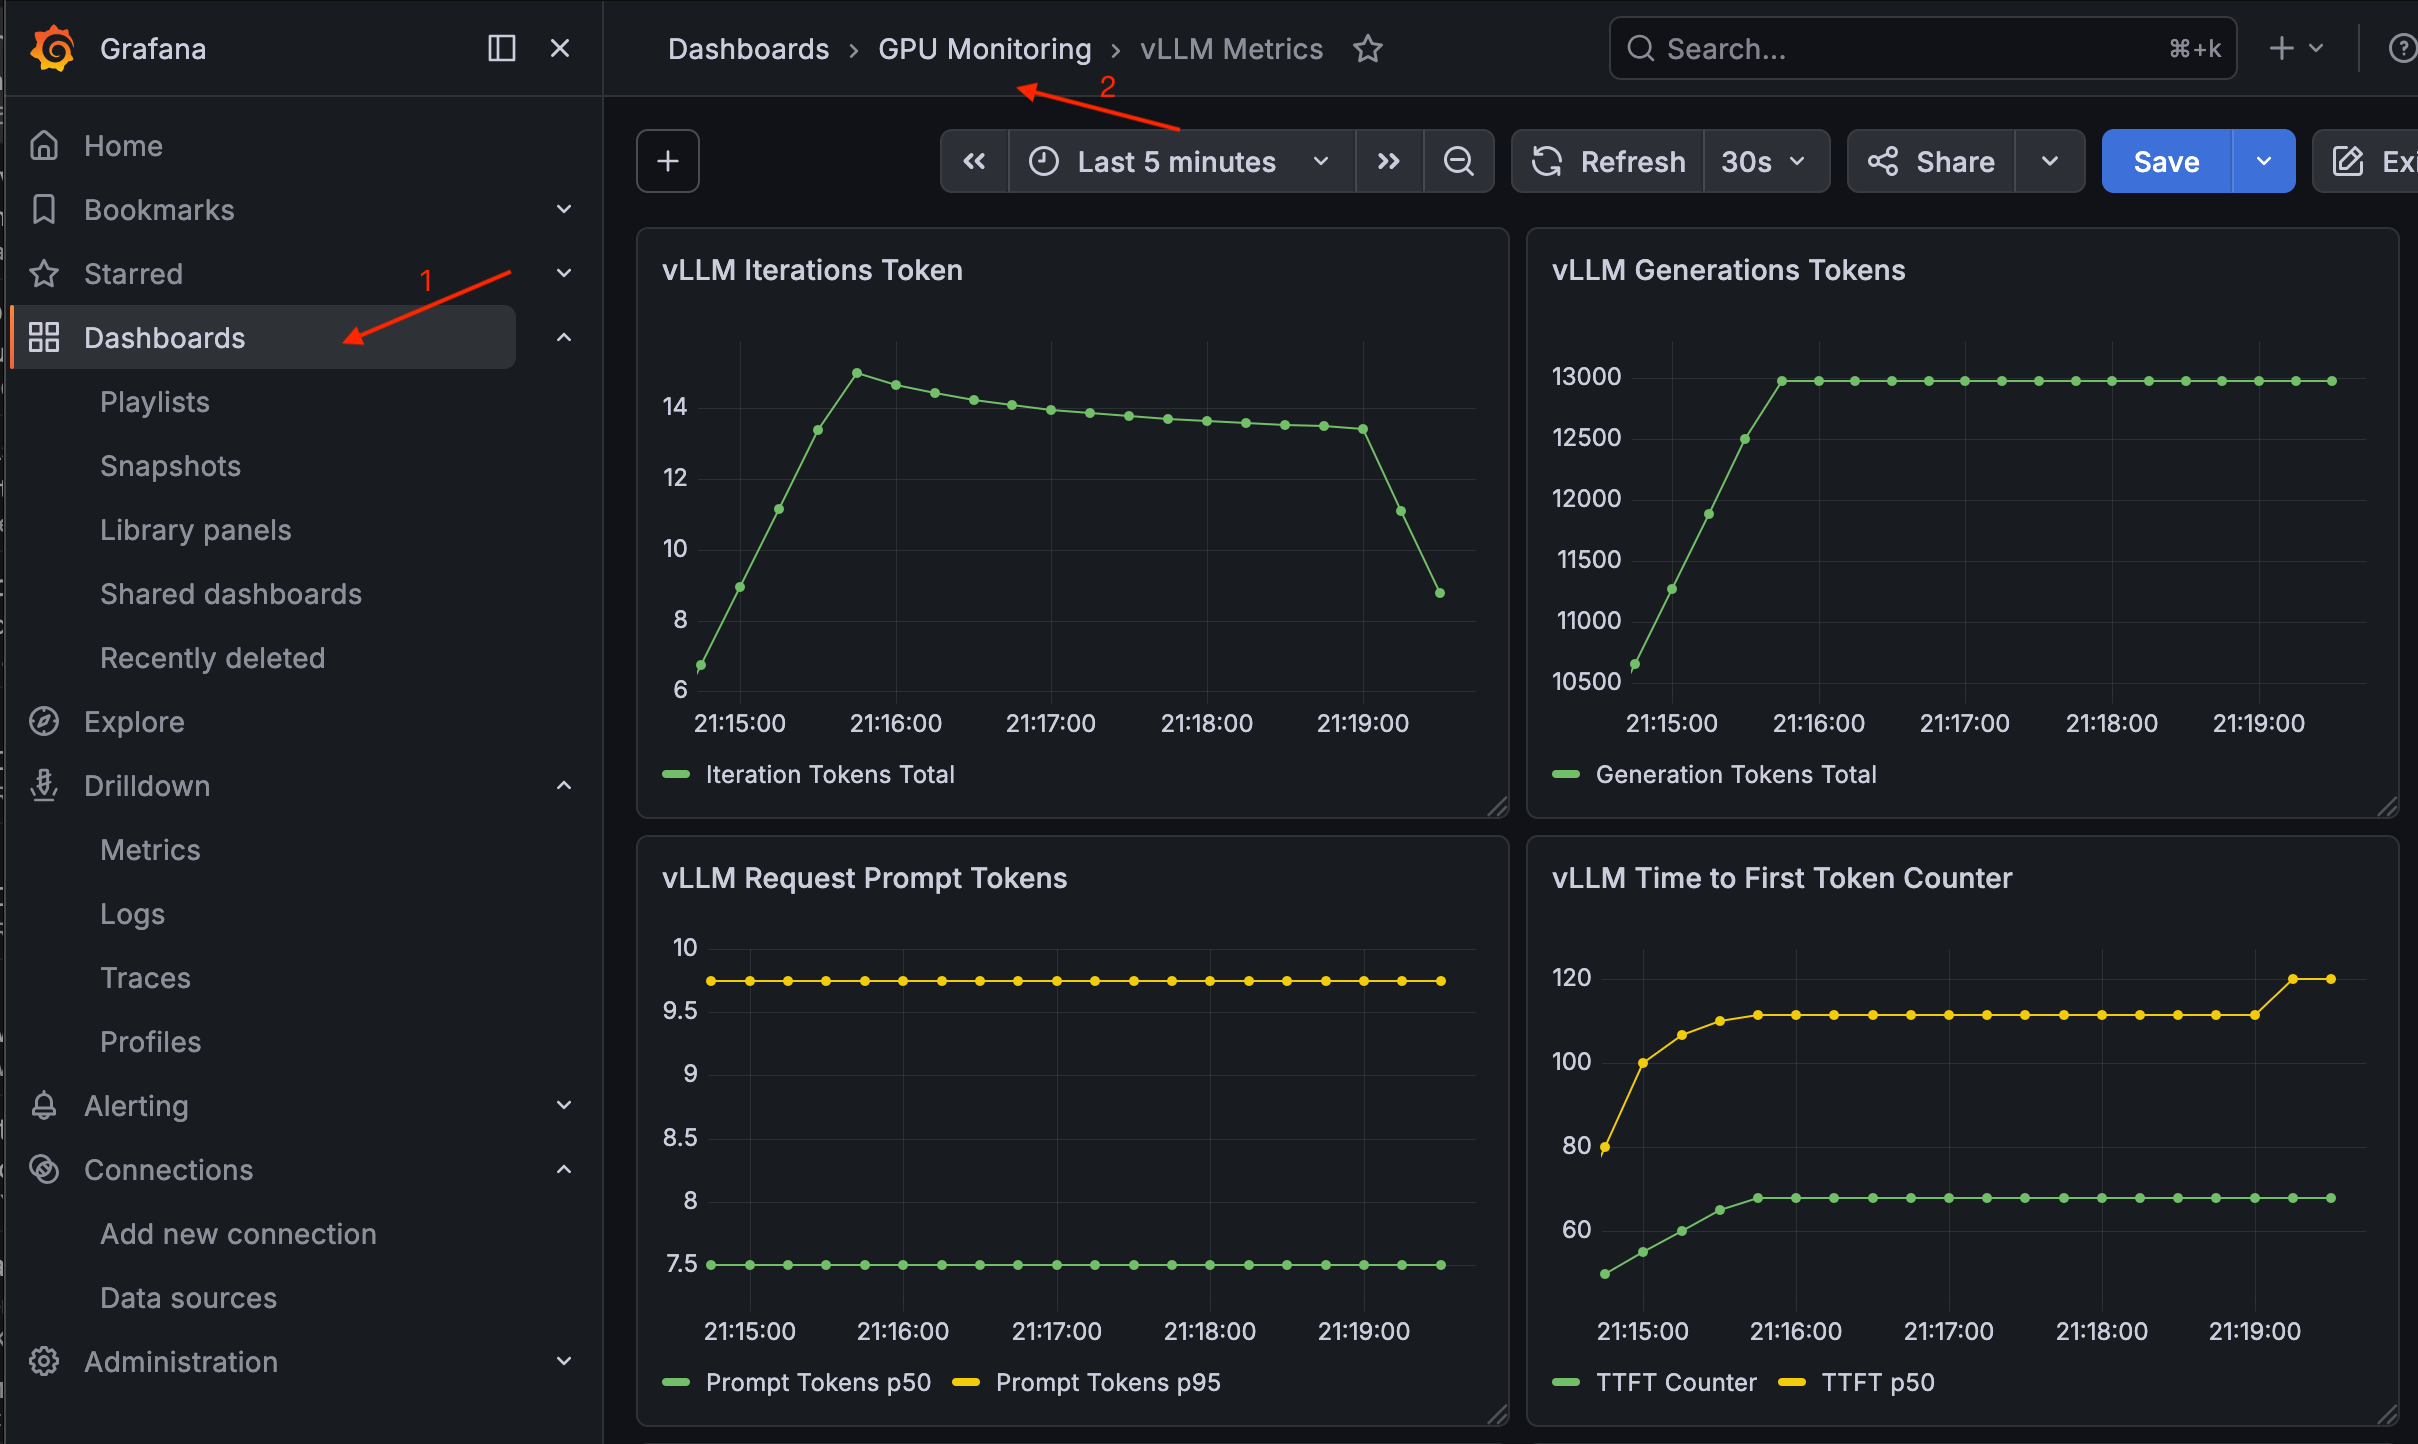The width and height of the screenshot is (2418, 1444).
Task: Open Recently deleted dashboards
Action: click(213, 658)
